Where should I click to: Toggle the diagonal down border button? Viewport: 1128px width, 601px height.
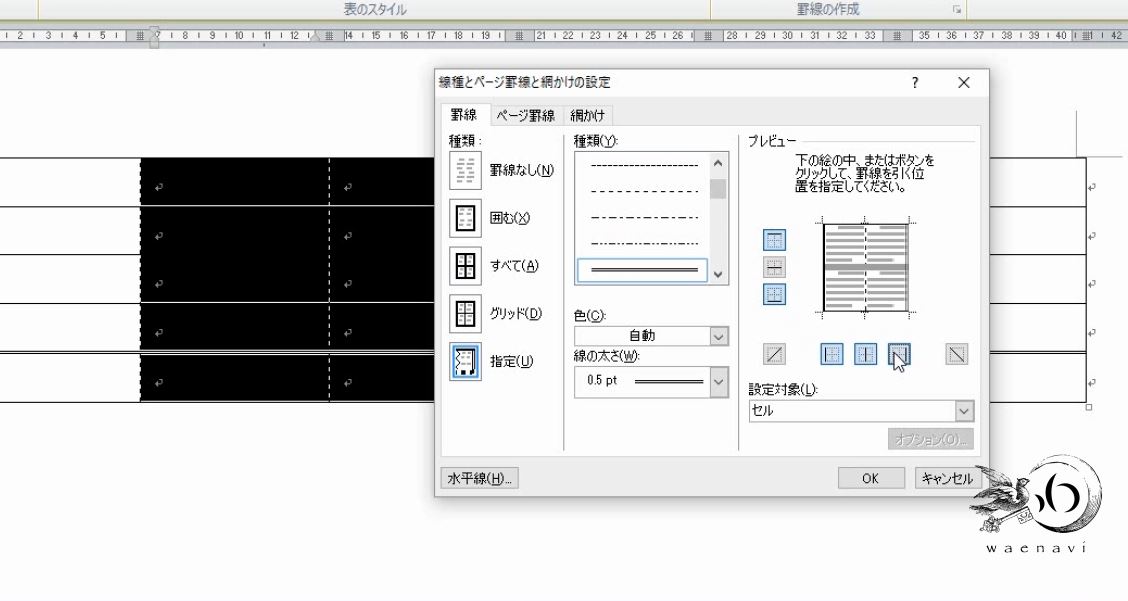coord(956,354)
